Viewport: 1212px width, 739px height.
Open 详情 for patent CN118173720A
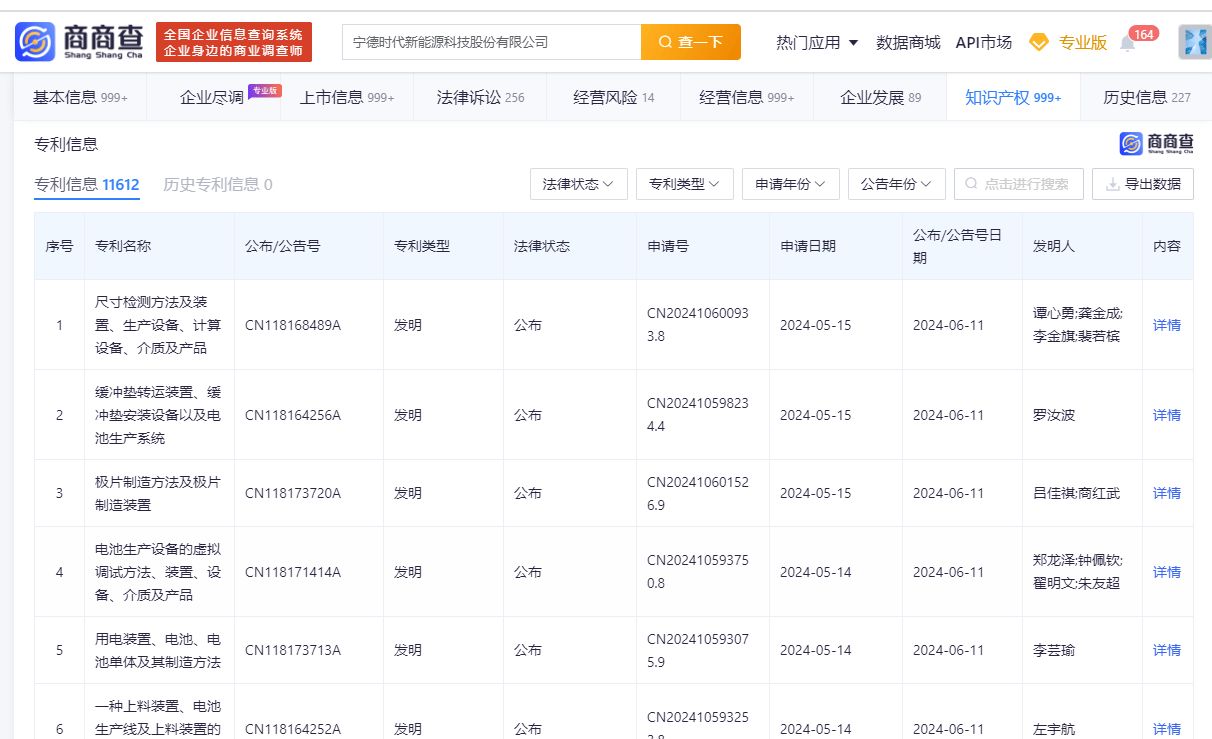click(x=1167, y=493)
